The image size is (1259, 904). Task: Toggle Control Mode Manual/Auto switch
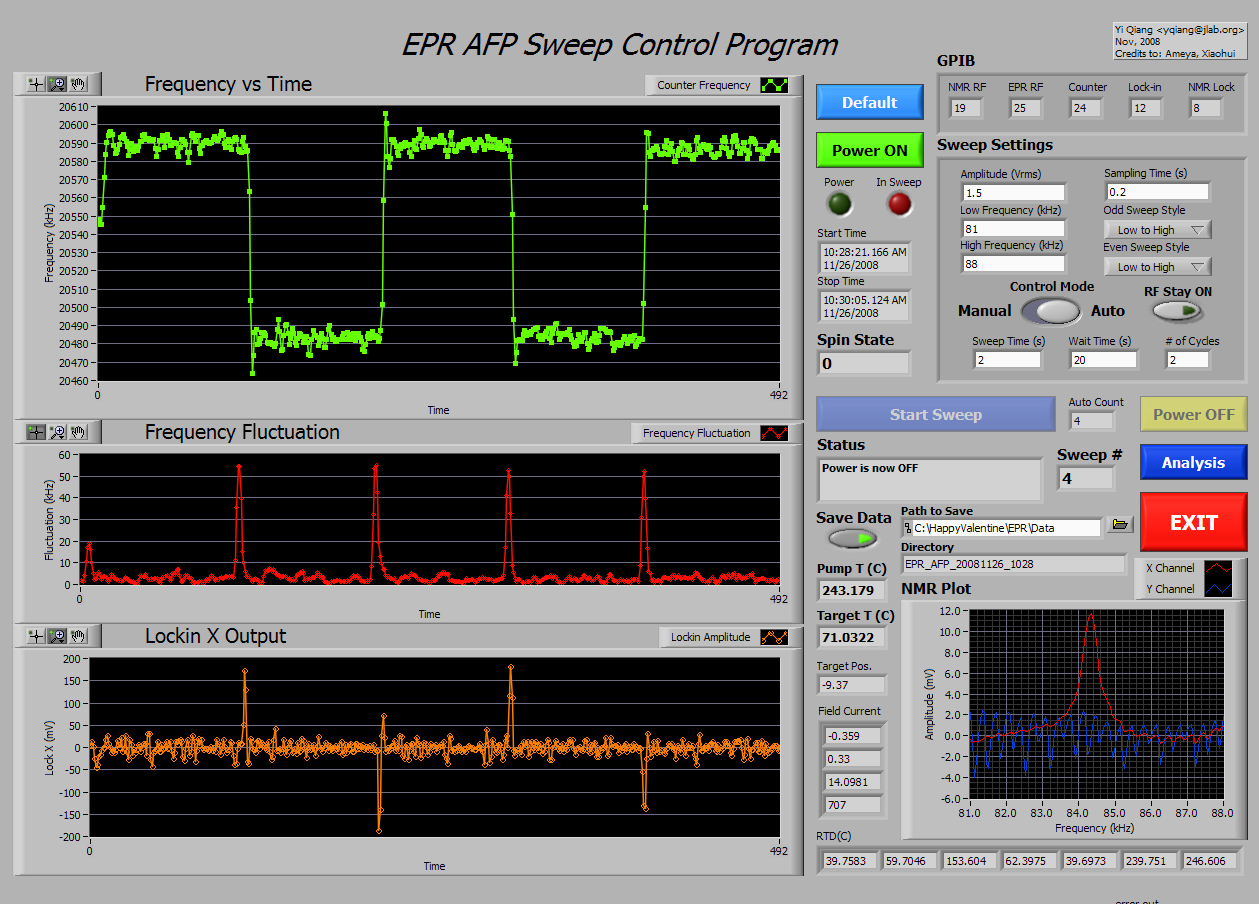click(1053, 311)
